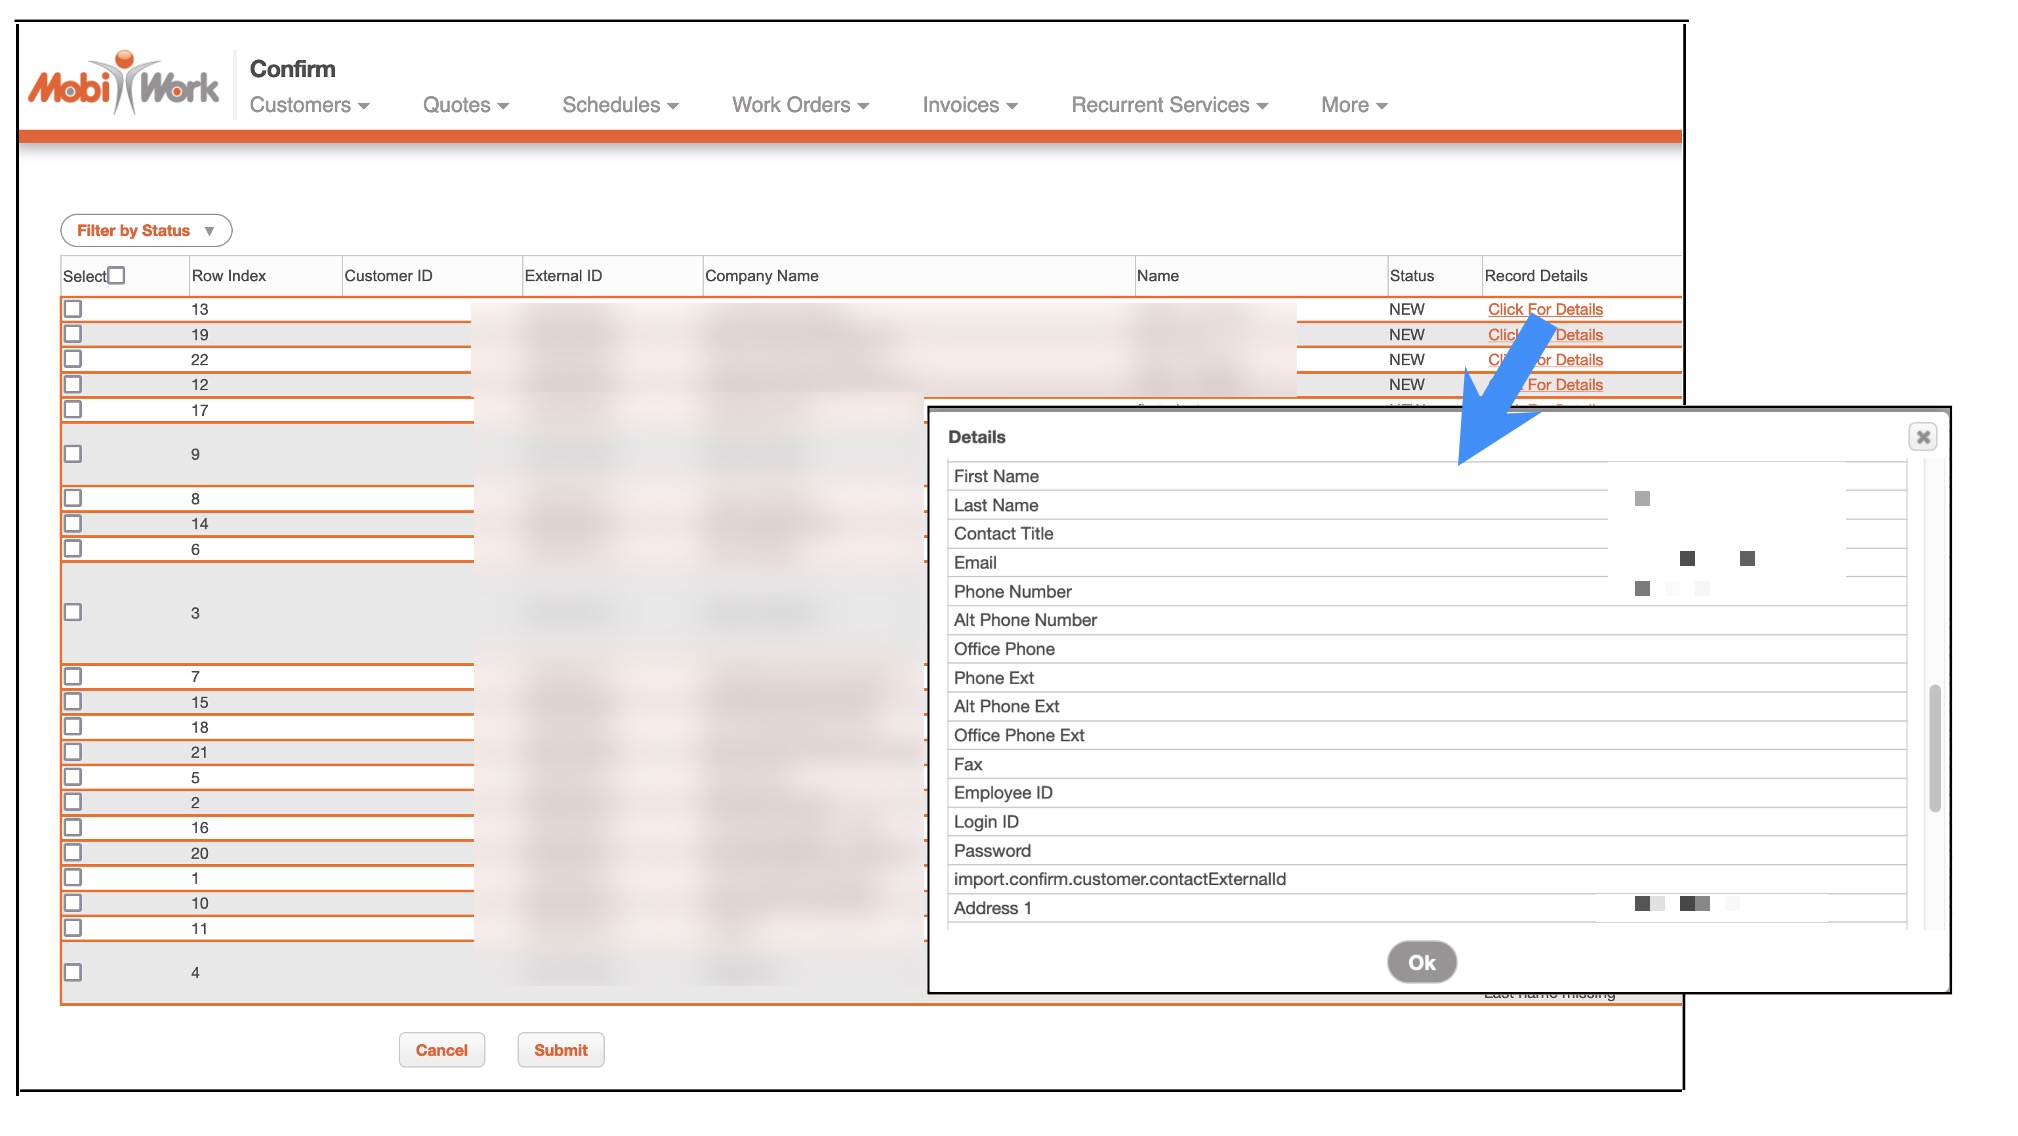Image resolution: width=2018 pixels, height=1136 pixels.
Task: Toggle the Select all header checkbox
Action: click(x=116, y=275)
